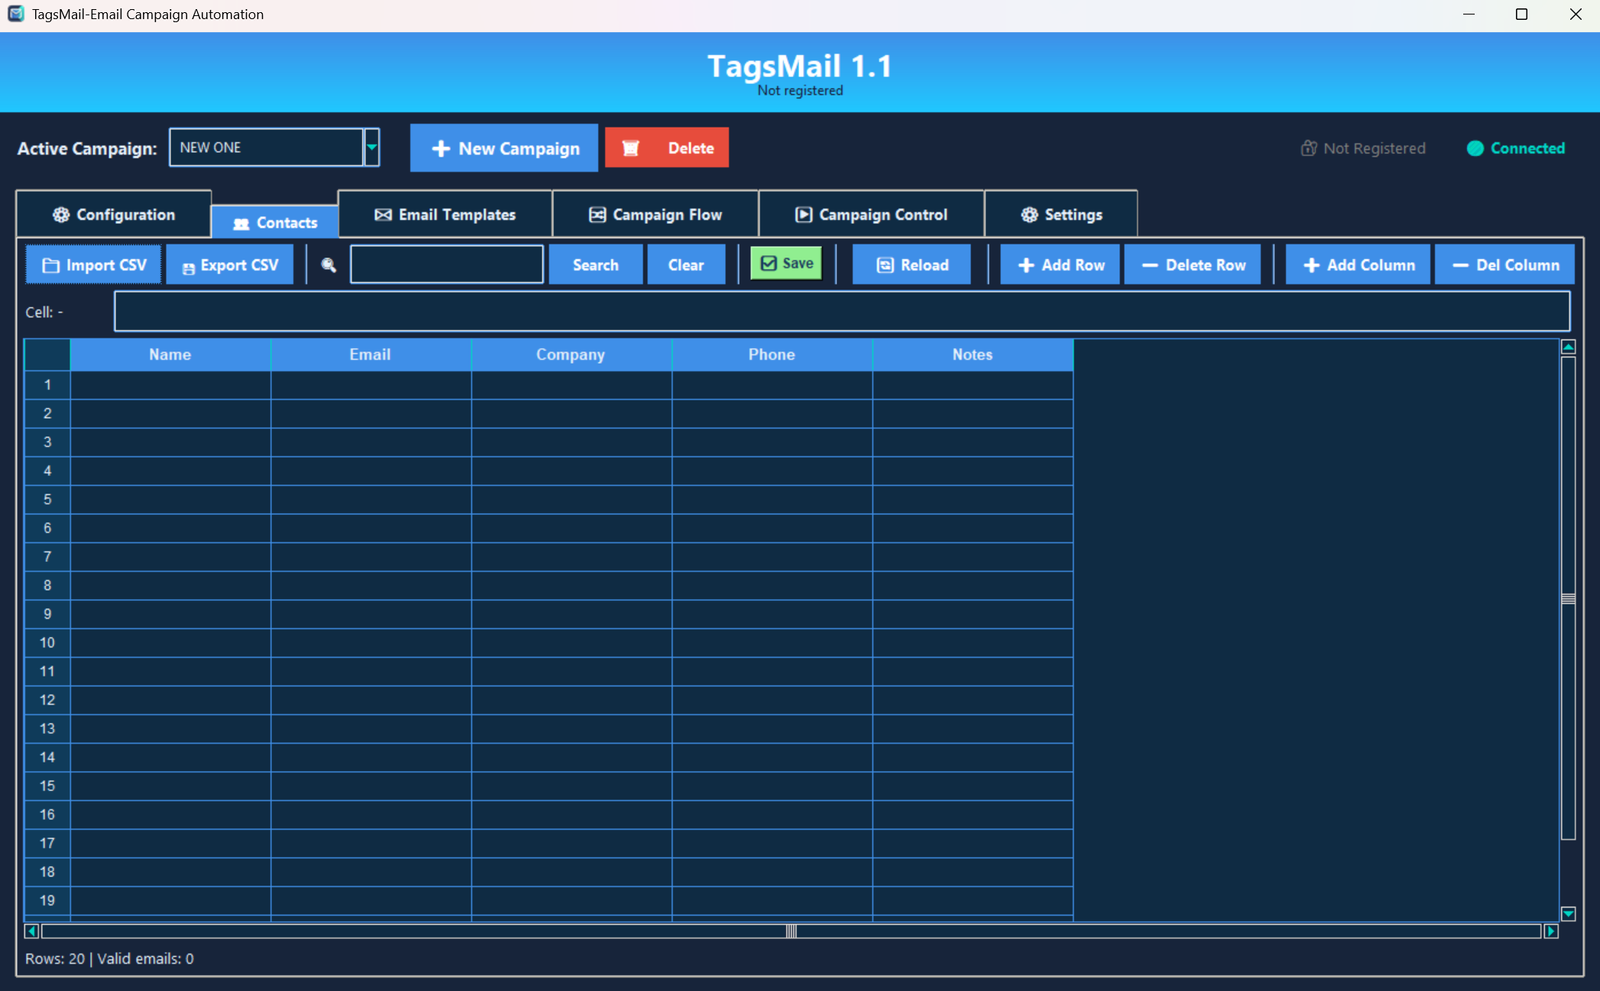Add a new row to the table
Viewport: 1600px width, 991px height.
click(1060, 265)
